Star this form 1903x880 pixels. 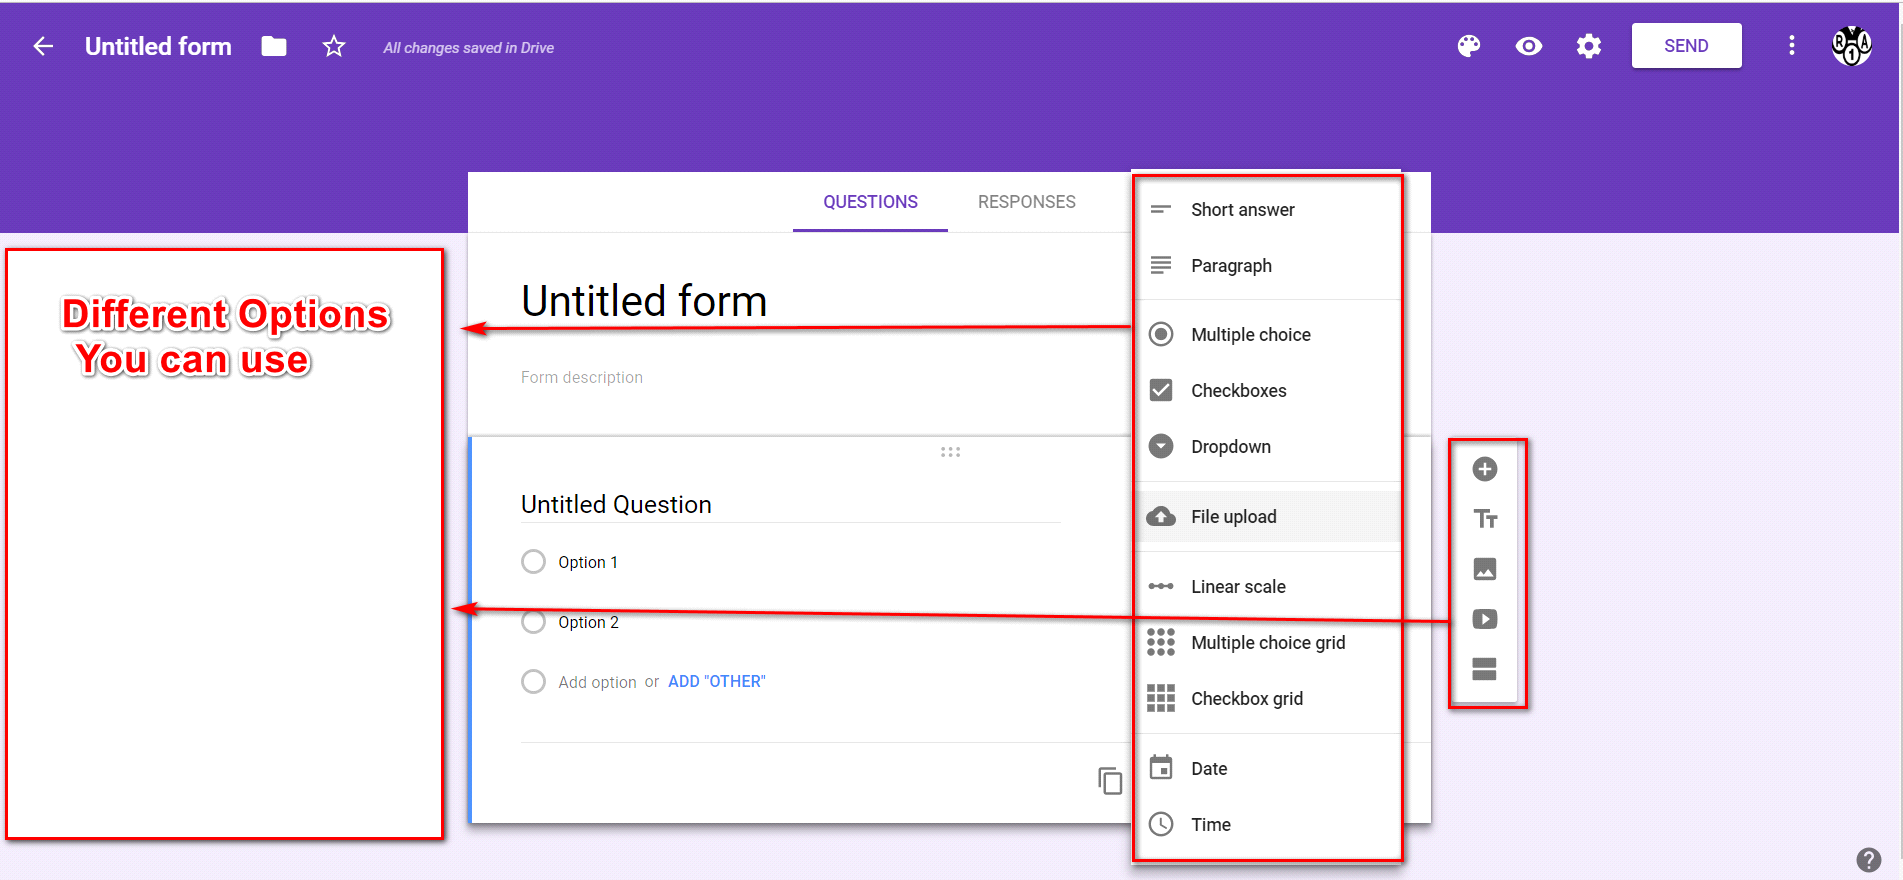[x=334, y=46]
